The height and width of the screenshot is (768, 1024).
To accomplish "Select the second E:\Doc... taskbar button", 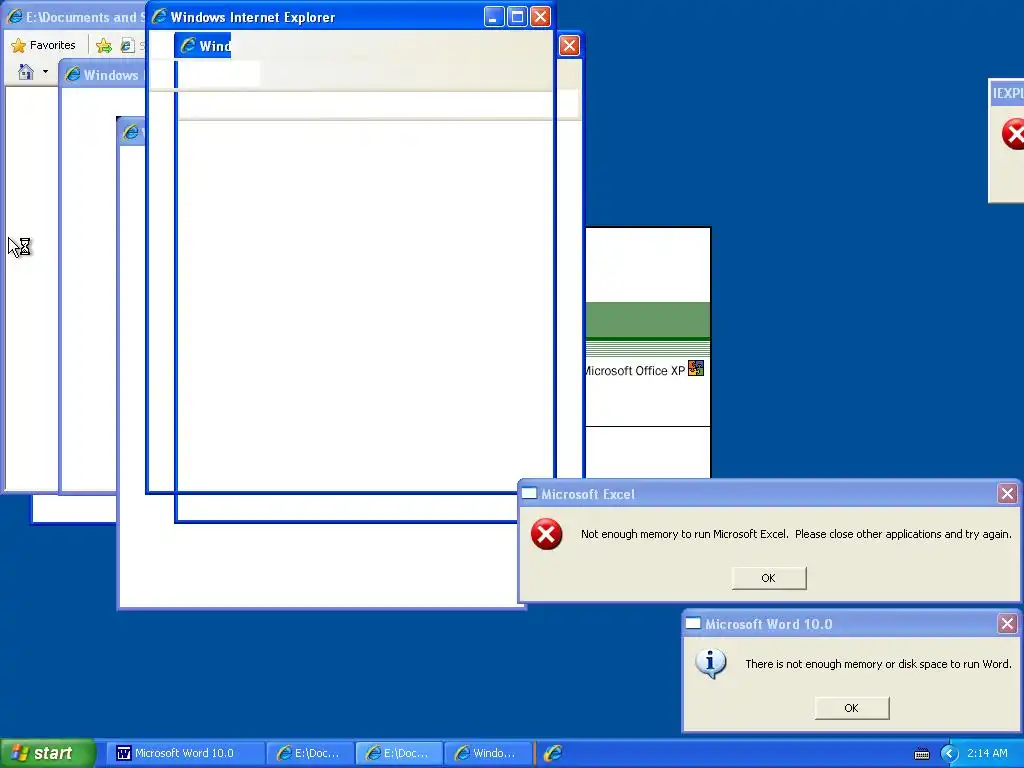I will click(x=400, y=753).
